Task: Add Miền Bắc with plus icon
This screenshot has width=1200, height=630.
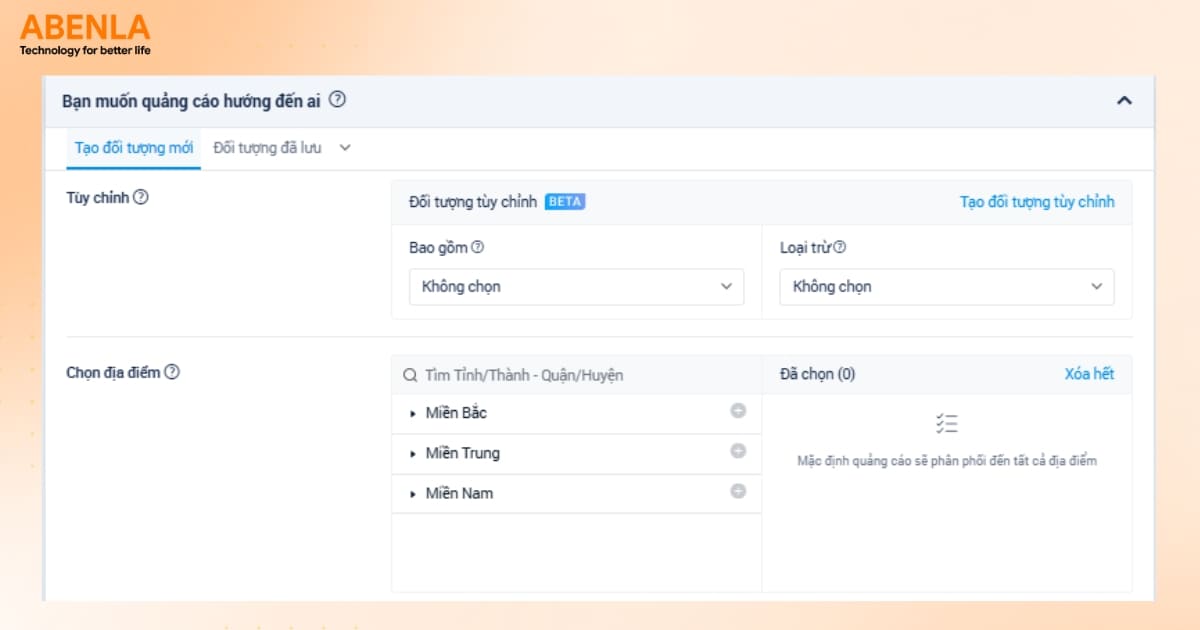Action: coord(738,411)
